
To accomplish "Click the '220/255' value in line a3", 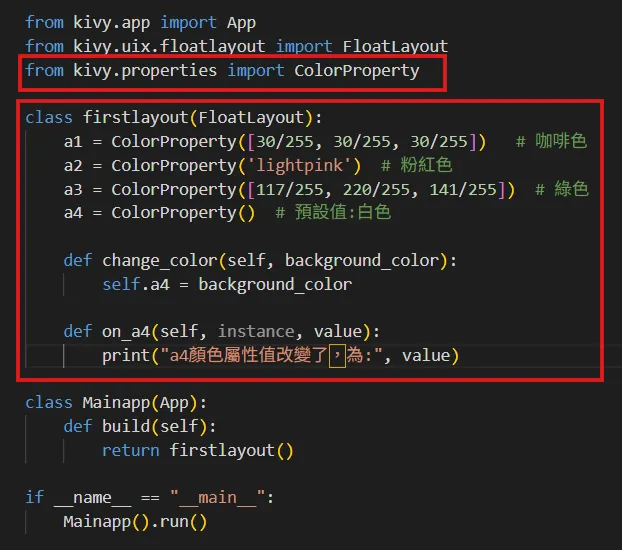I will (376, 190).
